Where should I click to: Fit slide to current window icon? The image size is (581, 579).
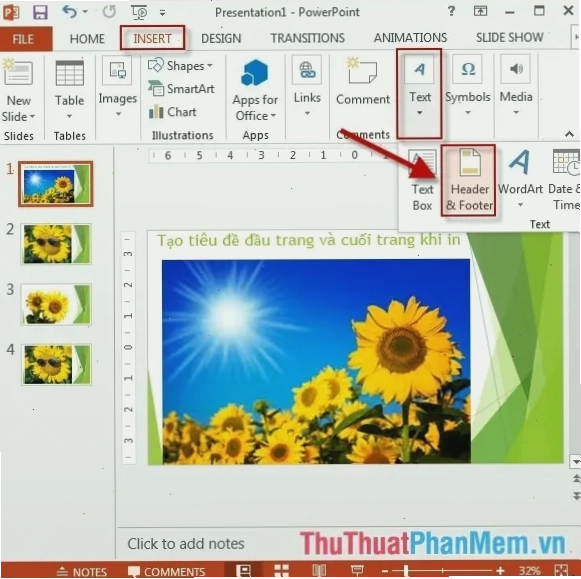561,571
